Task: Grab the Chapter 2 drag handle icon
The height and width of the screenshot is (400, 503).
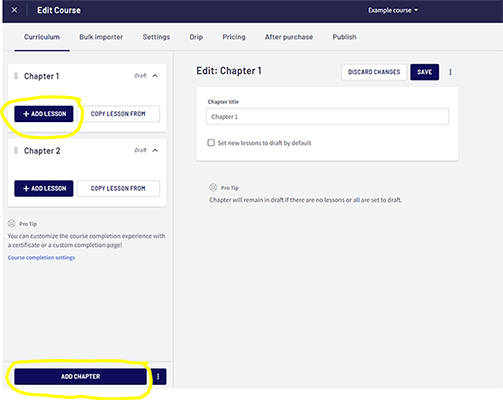Action: 16,151
